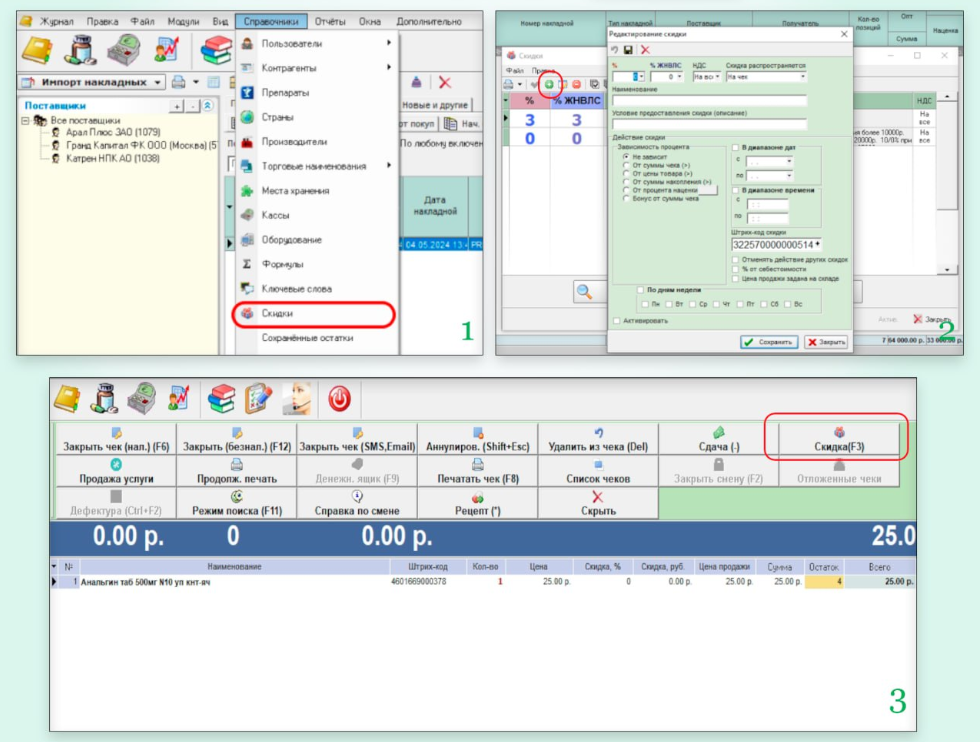980x742 pixels.
Task: Click the floppy disk save icon in dialog
Action: point(627,49)
